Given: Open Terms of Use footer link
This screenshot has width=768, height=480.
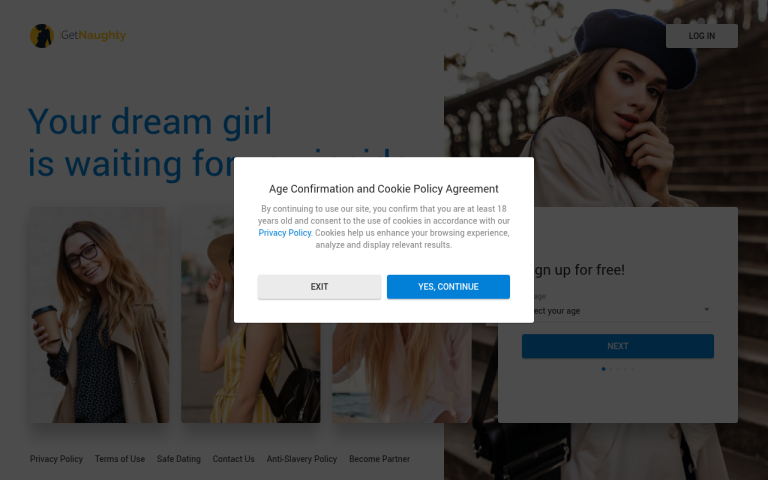Looking at the screenshot, I should point(120,459).
